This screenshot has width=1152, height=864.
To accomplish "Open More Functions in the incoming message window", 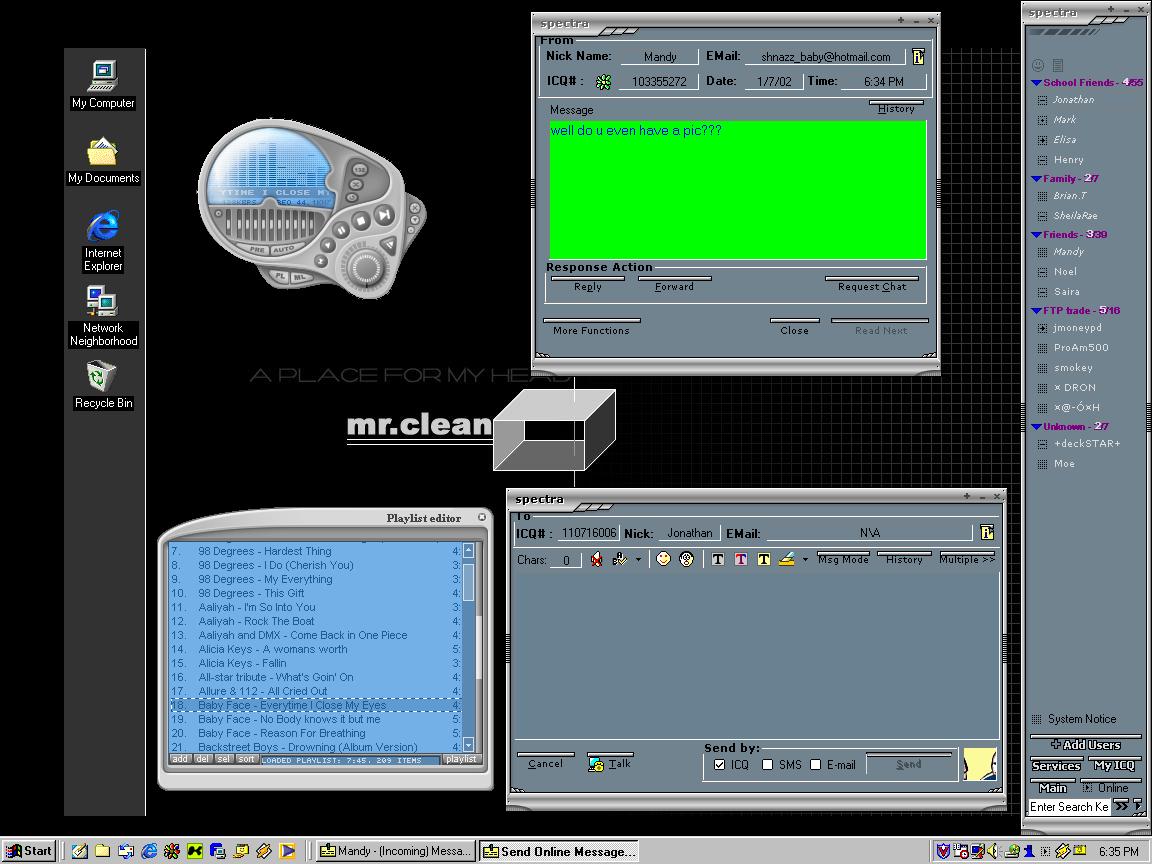I will point(591,329).
